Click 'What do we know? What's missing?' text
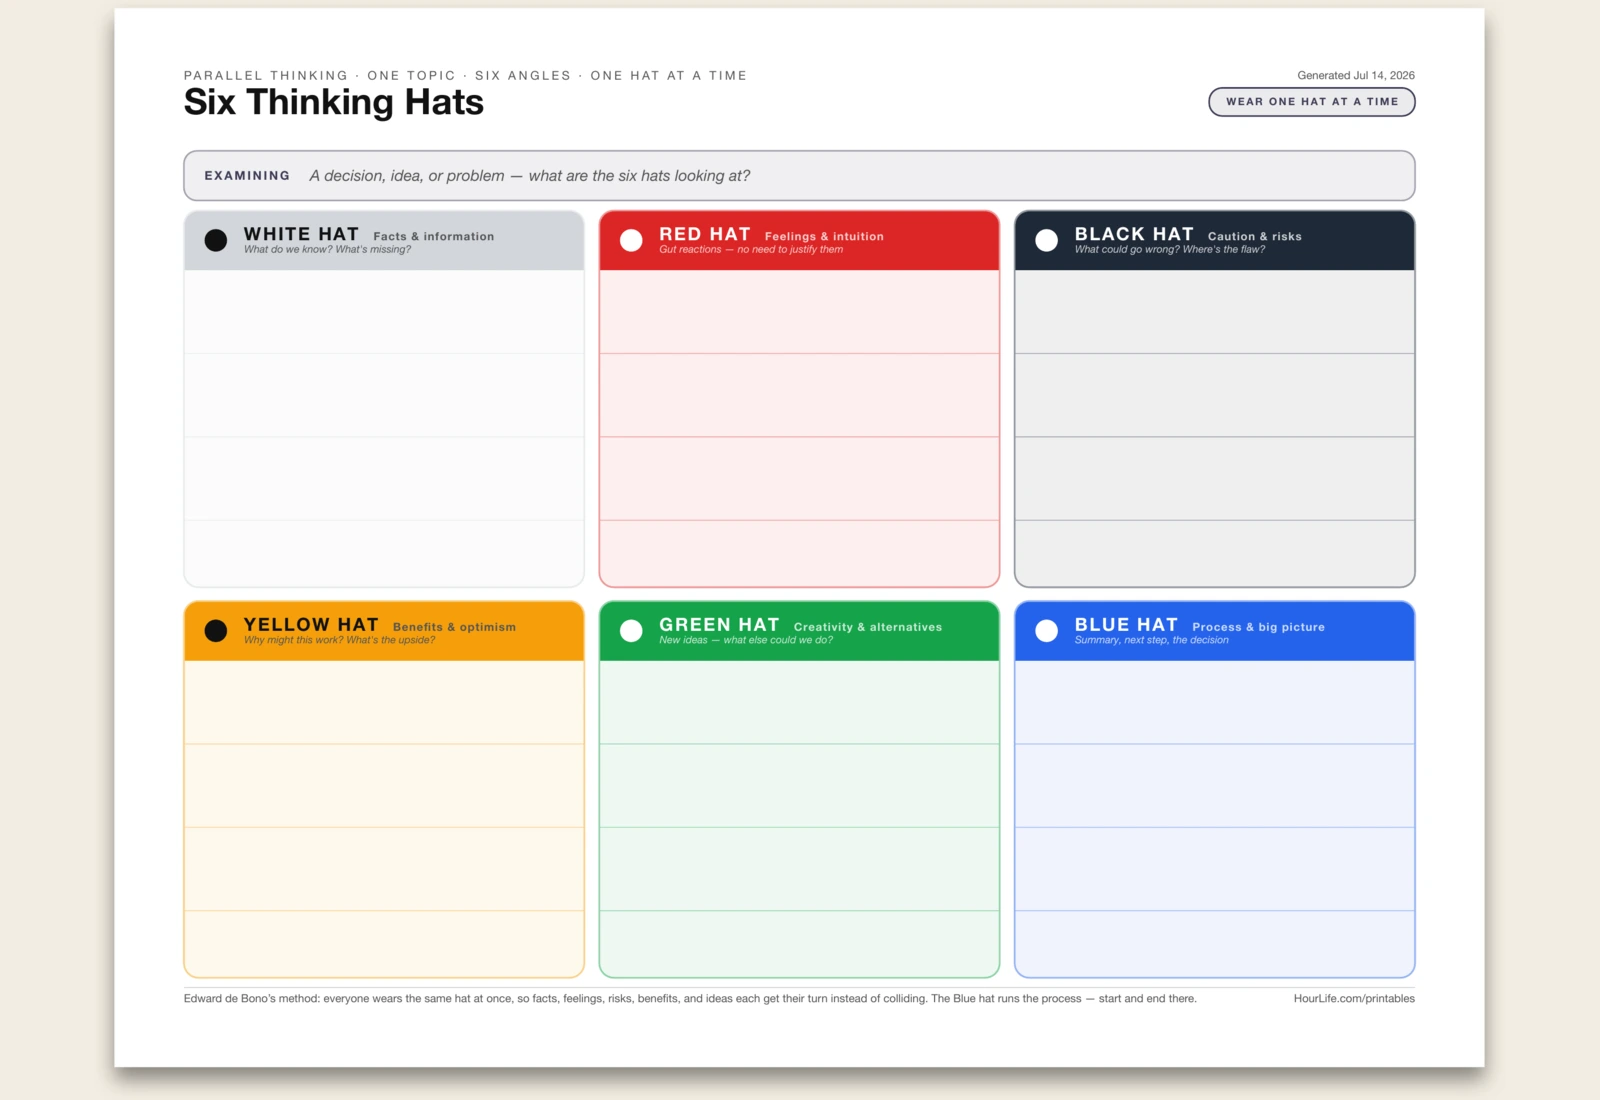1600x1100 pixels. [x=327, y=250]
